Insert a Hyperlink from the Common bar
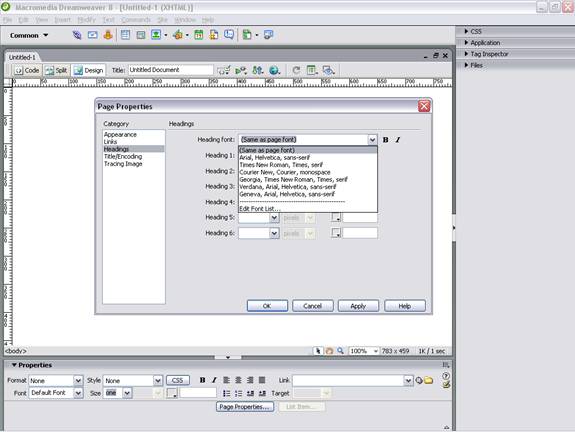 [77, 35]
